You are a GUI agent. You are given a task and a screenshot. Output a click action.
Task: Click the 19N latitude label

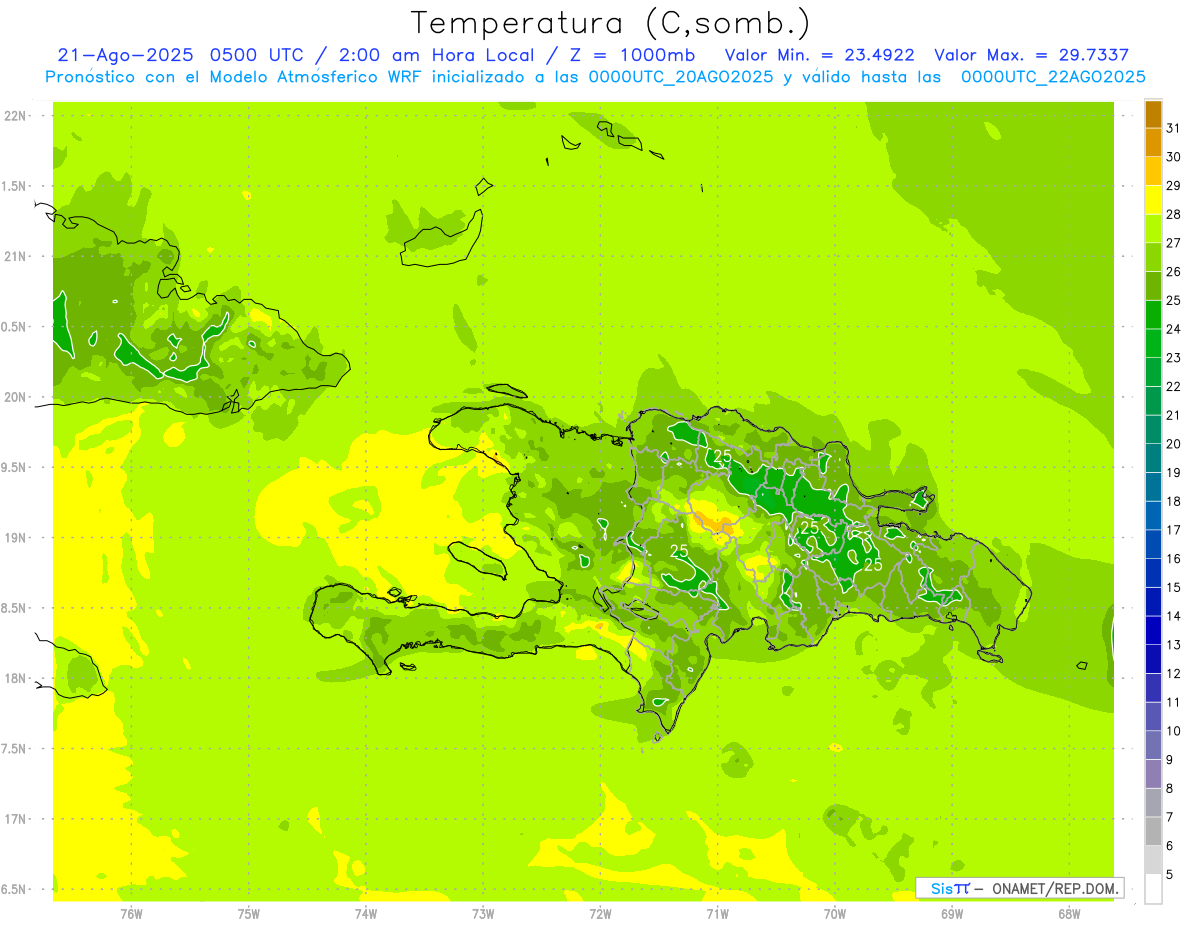[x=15, y=538]
